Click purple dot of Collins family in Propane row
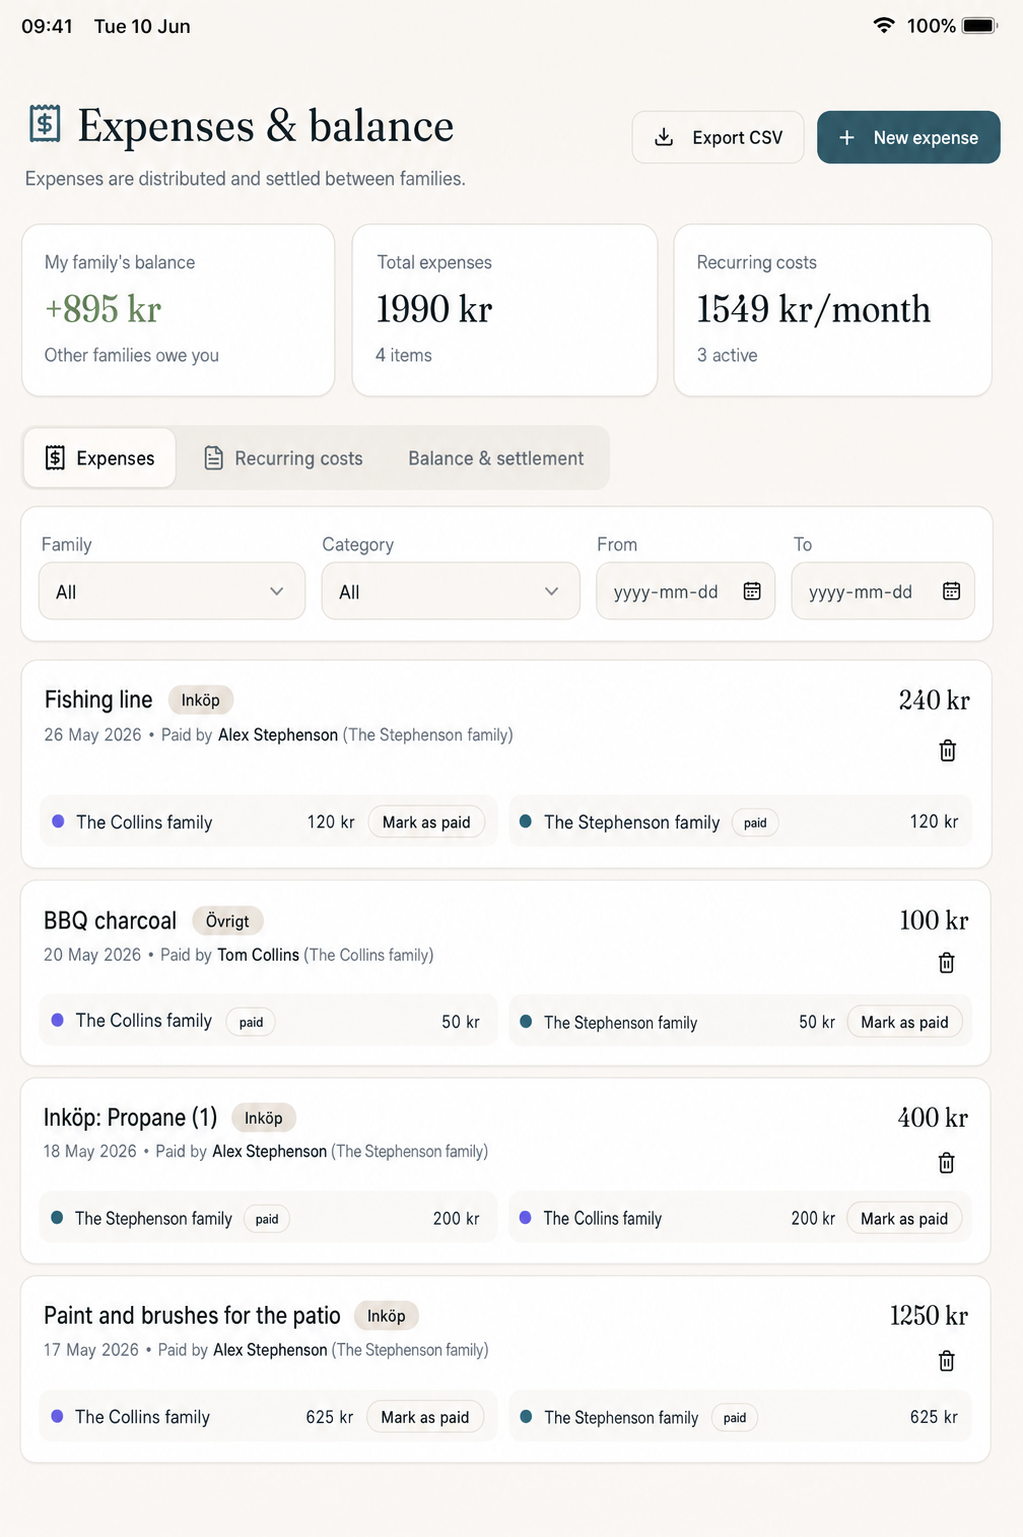Screen dimensions: 1023x1537 (x=526, y=1217)
